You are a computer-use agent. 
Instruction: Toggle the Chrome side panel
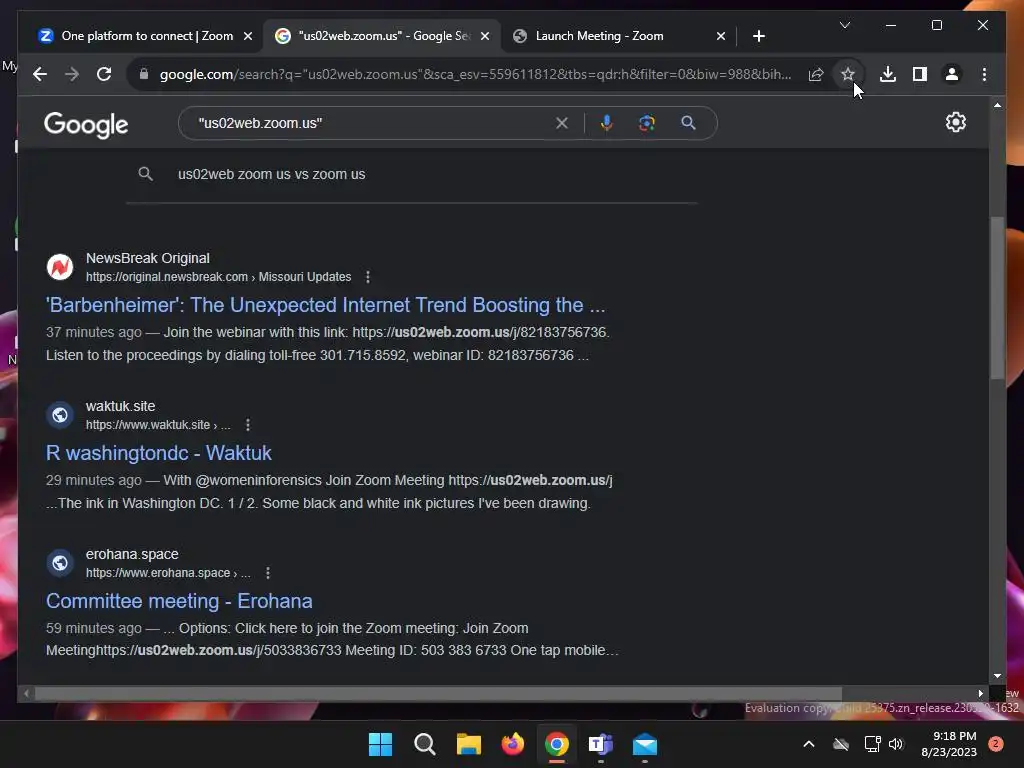pyautogui.click(x=920, y=74)
